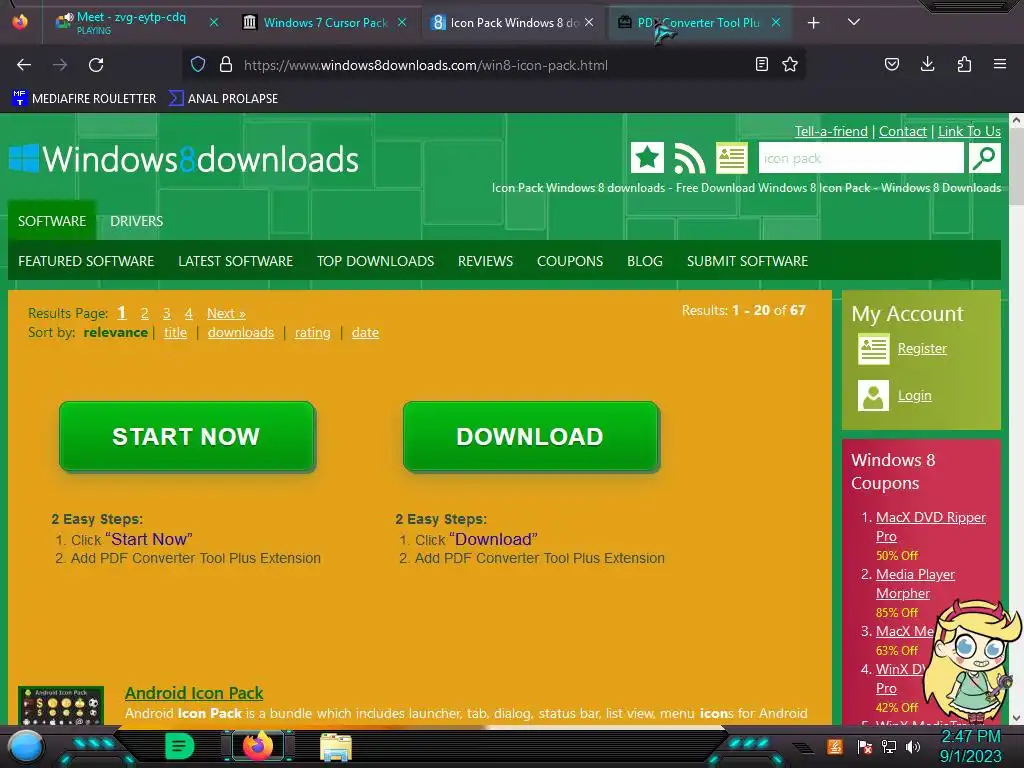
Task: Click the RSS feed icon on the site header
Action: pyautogui.click(x=690, y=158)
